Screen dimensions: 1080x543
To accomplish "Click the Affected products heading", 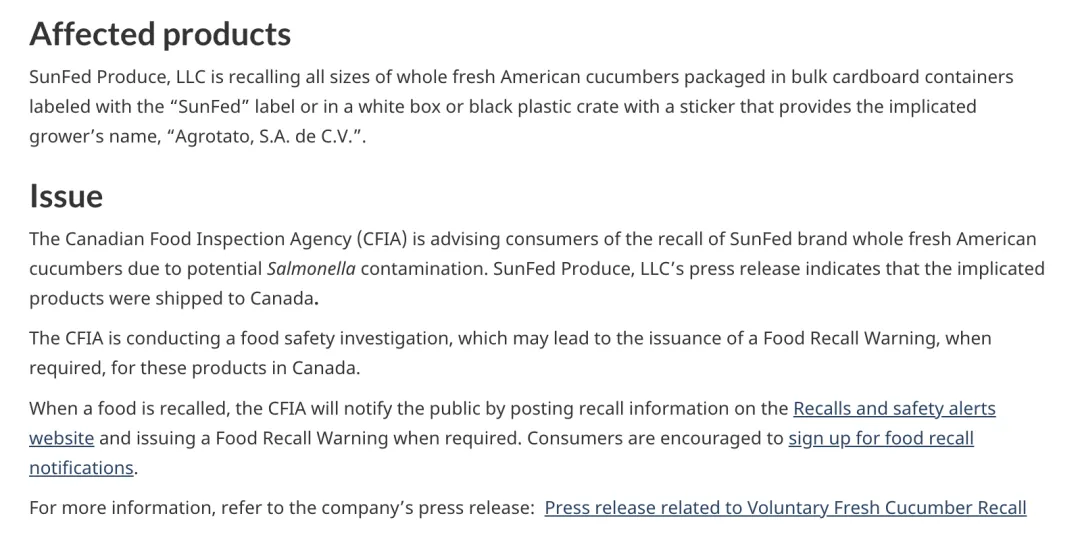I will coord(160,34).
